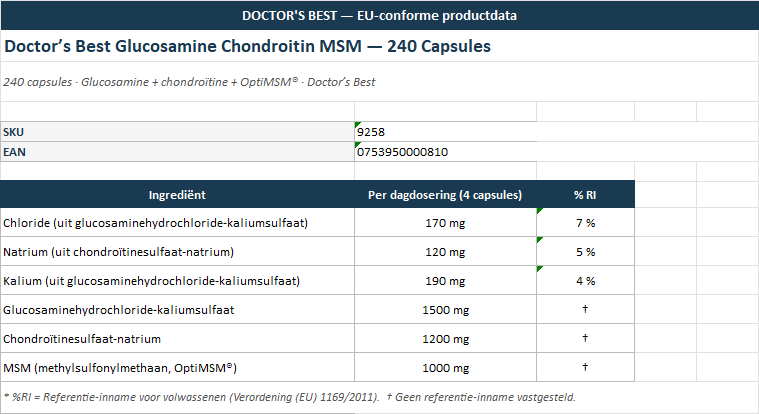Click the Chloride ingredient cell
This screenshot has height=414, width=759.
[x=177, y=223]
